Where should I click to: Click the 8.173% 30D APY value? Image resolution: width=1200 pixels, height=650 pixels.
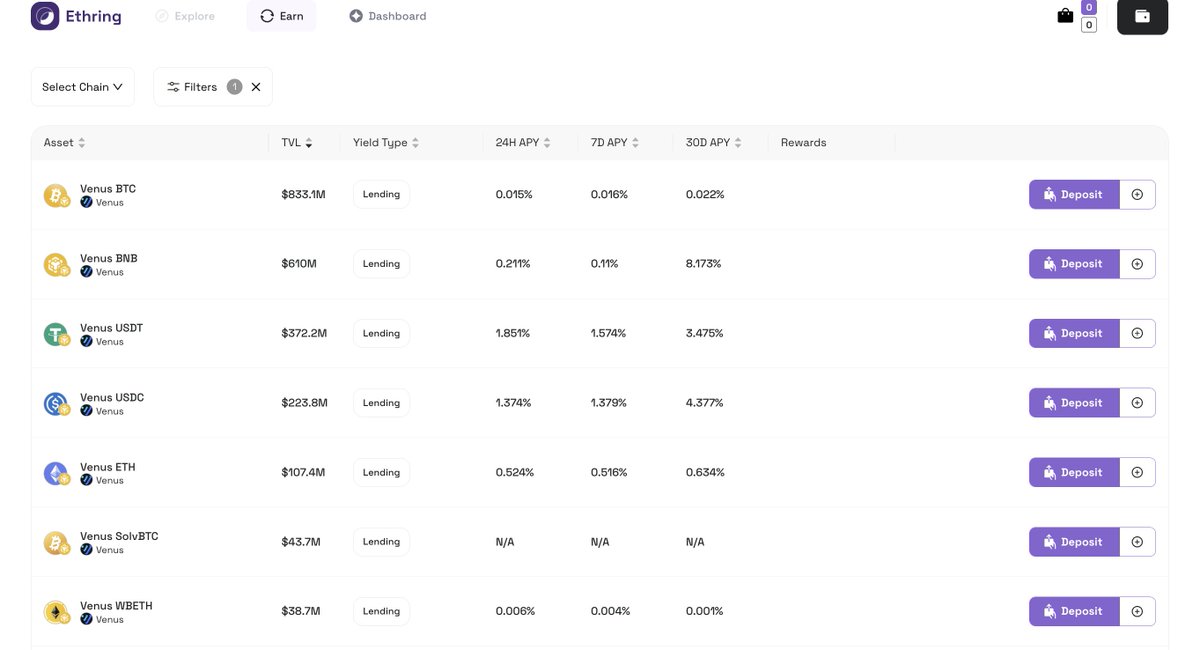(x=703, y=264)
